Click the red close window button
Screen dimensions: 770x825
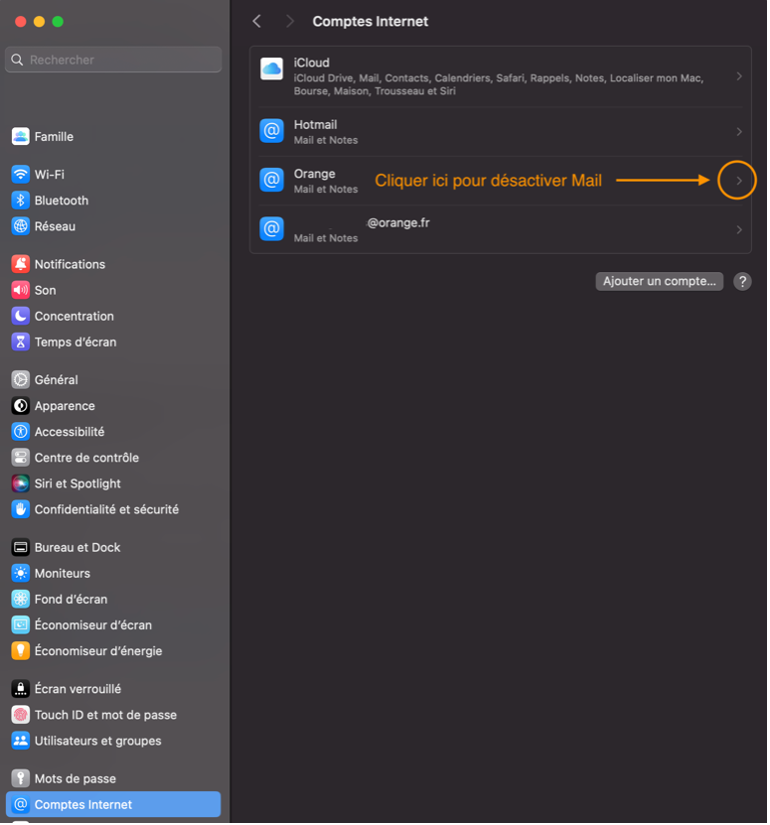[x=21, y=22]
